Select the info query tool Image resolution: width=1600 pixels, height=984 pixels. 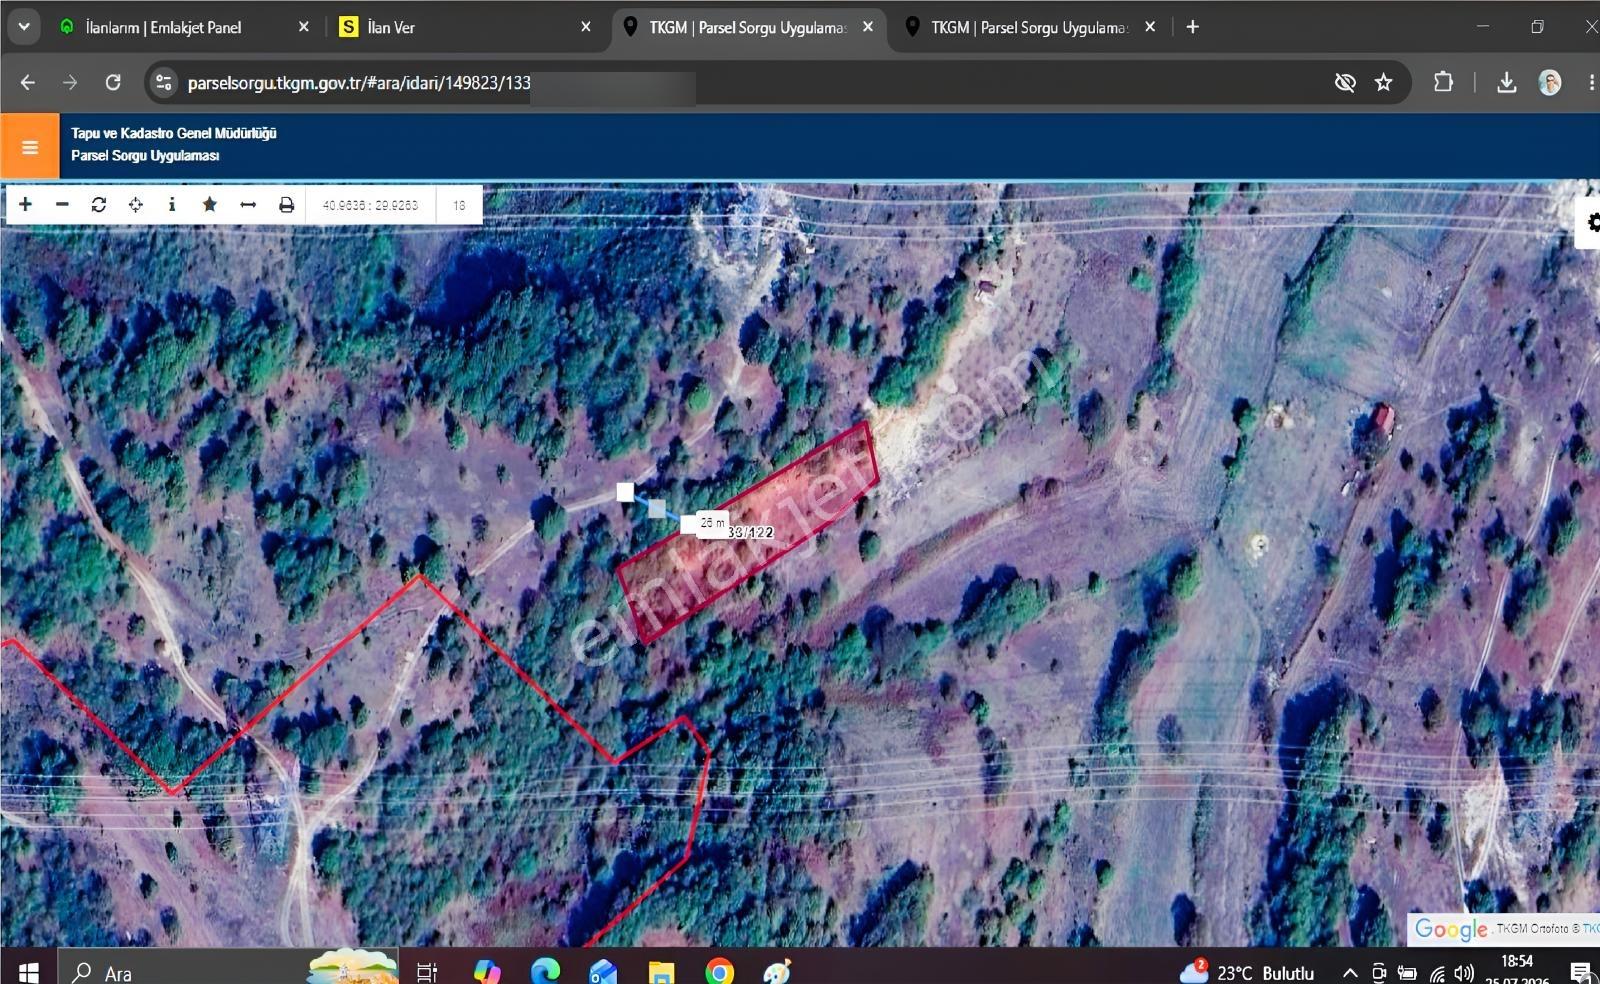172,204
